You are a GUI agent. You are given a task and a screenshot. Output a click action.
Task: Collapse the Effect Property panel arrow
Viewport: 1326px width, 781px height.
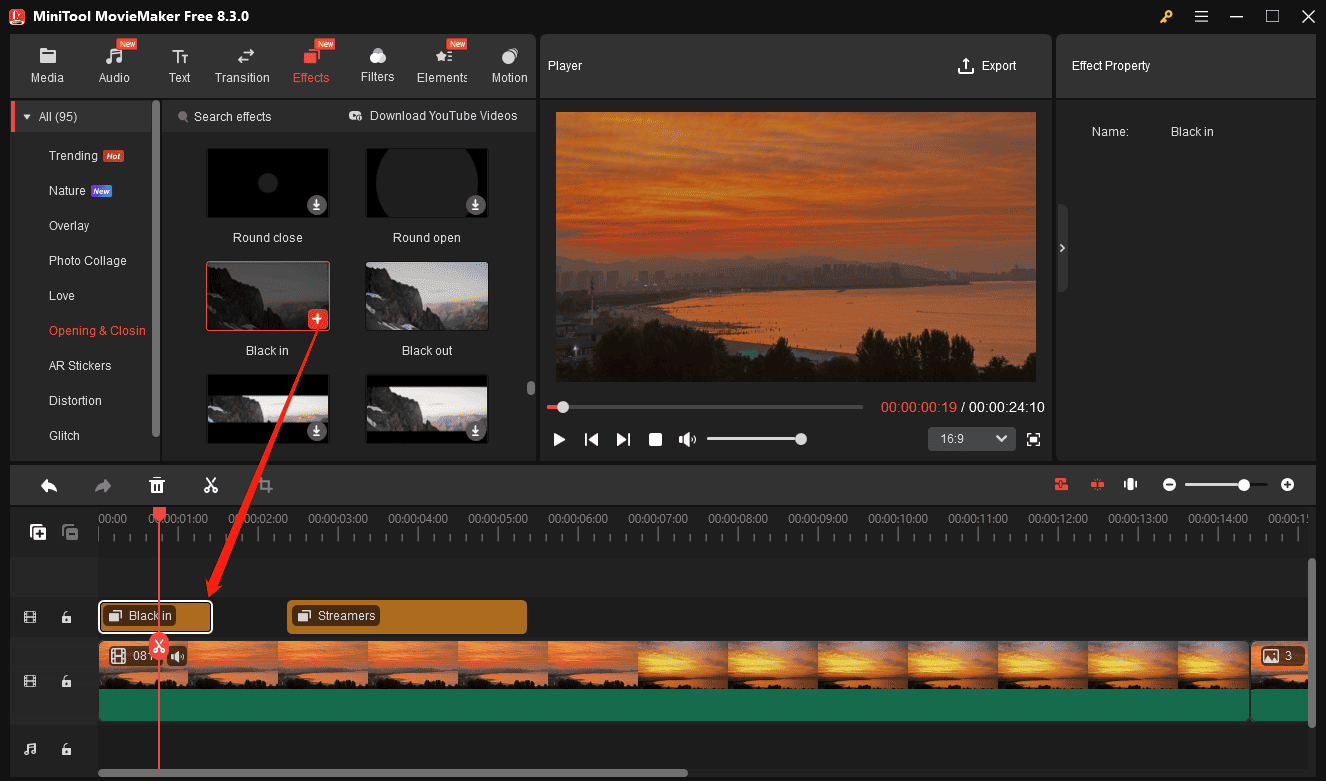point(1062,248)
